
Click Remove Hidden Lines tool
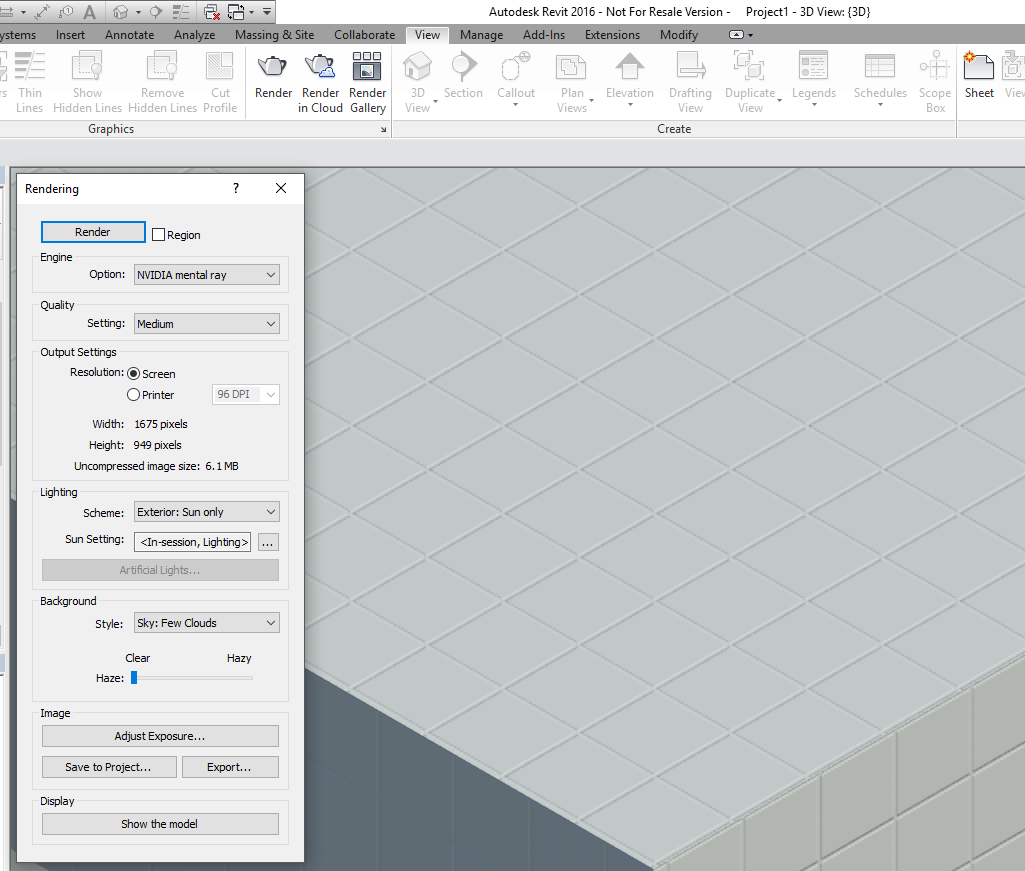(x=162, y=82)
